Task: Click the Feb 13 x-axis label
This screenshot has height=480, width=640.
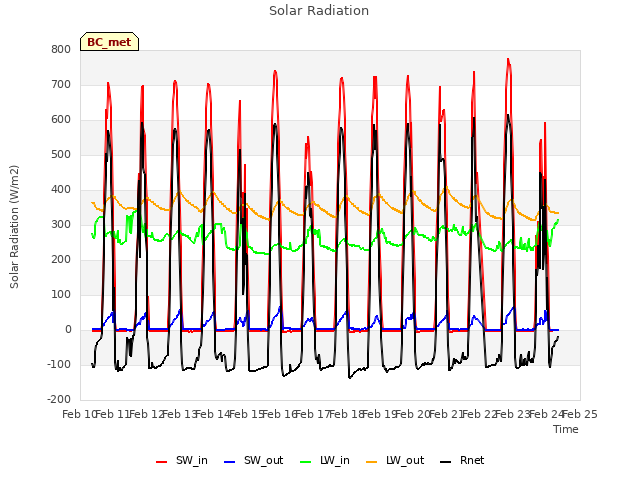Action: coord(180,415)
